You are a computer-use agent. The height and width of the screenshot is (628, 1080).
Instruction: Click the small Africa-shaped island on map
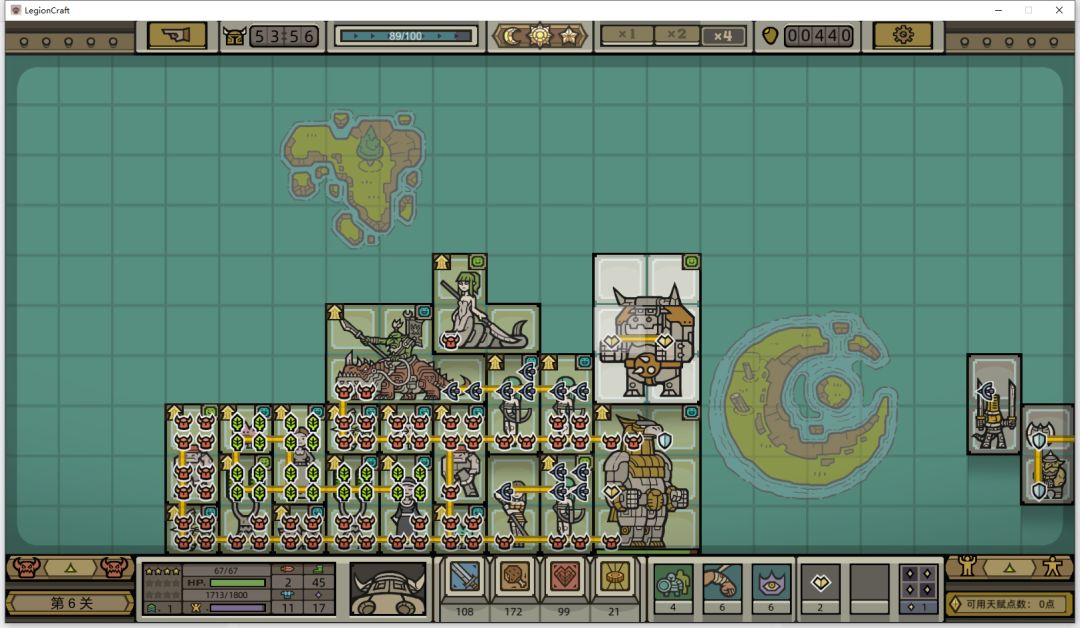pyautogui.click(x=355, y=176)
